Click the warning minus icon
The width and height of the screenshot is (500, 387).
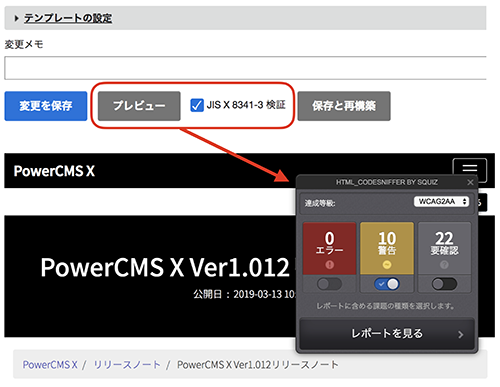pyautogui.click(x=387, y=265)
